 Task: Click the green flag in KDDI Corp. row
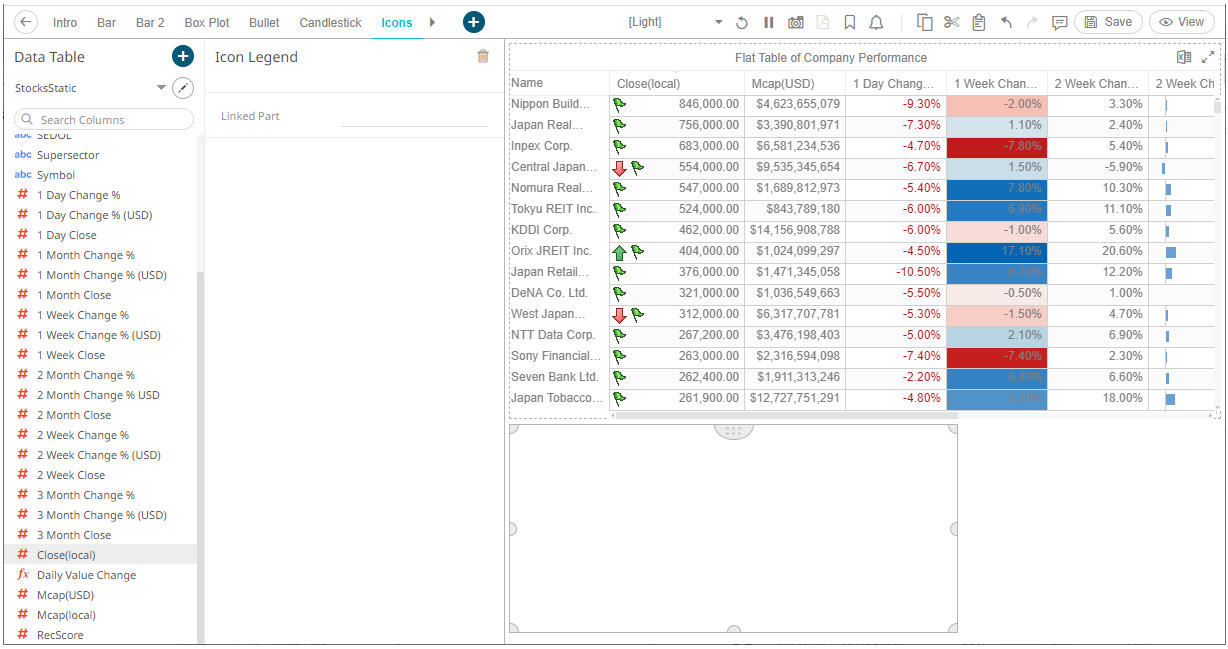click(619, 230)
